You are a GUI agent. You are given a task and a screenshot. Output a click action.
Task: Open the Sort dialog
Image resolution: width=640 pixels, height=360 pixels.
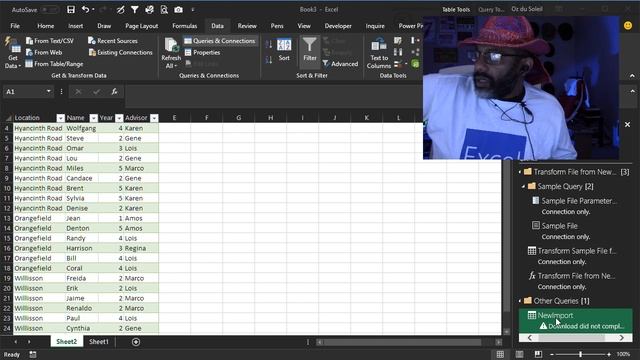(x=284, y=50)
